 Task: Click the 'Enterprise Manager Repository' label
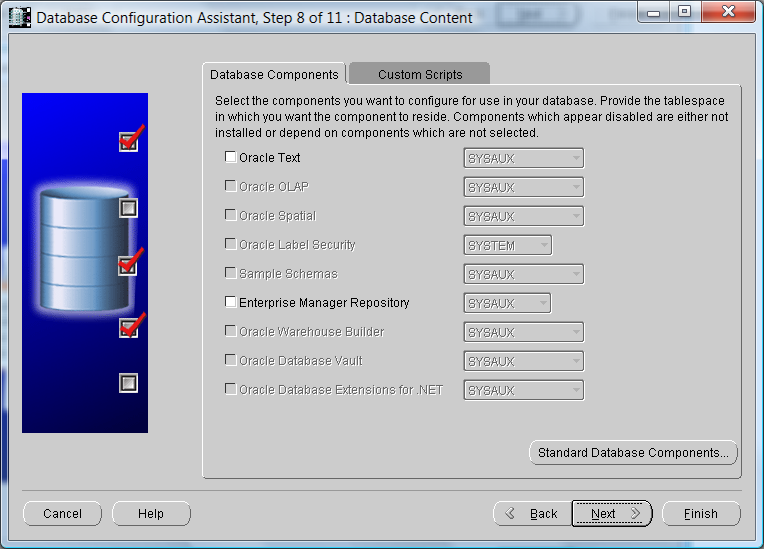324,303
